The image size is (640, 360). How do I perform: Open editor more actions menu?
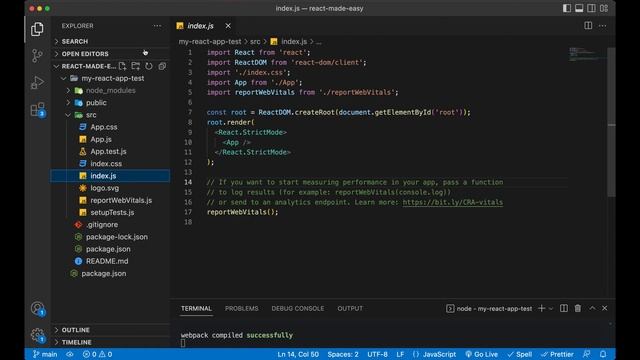tap(602, 26)
